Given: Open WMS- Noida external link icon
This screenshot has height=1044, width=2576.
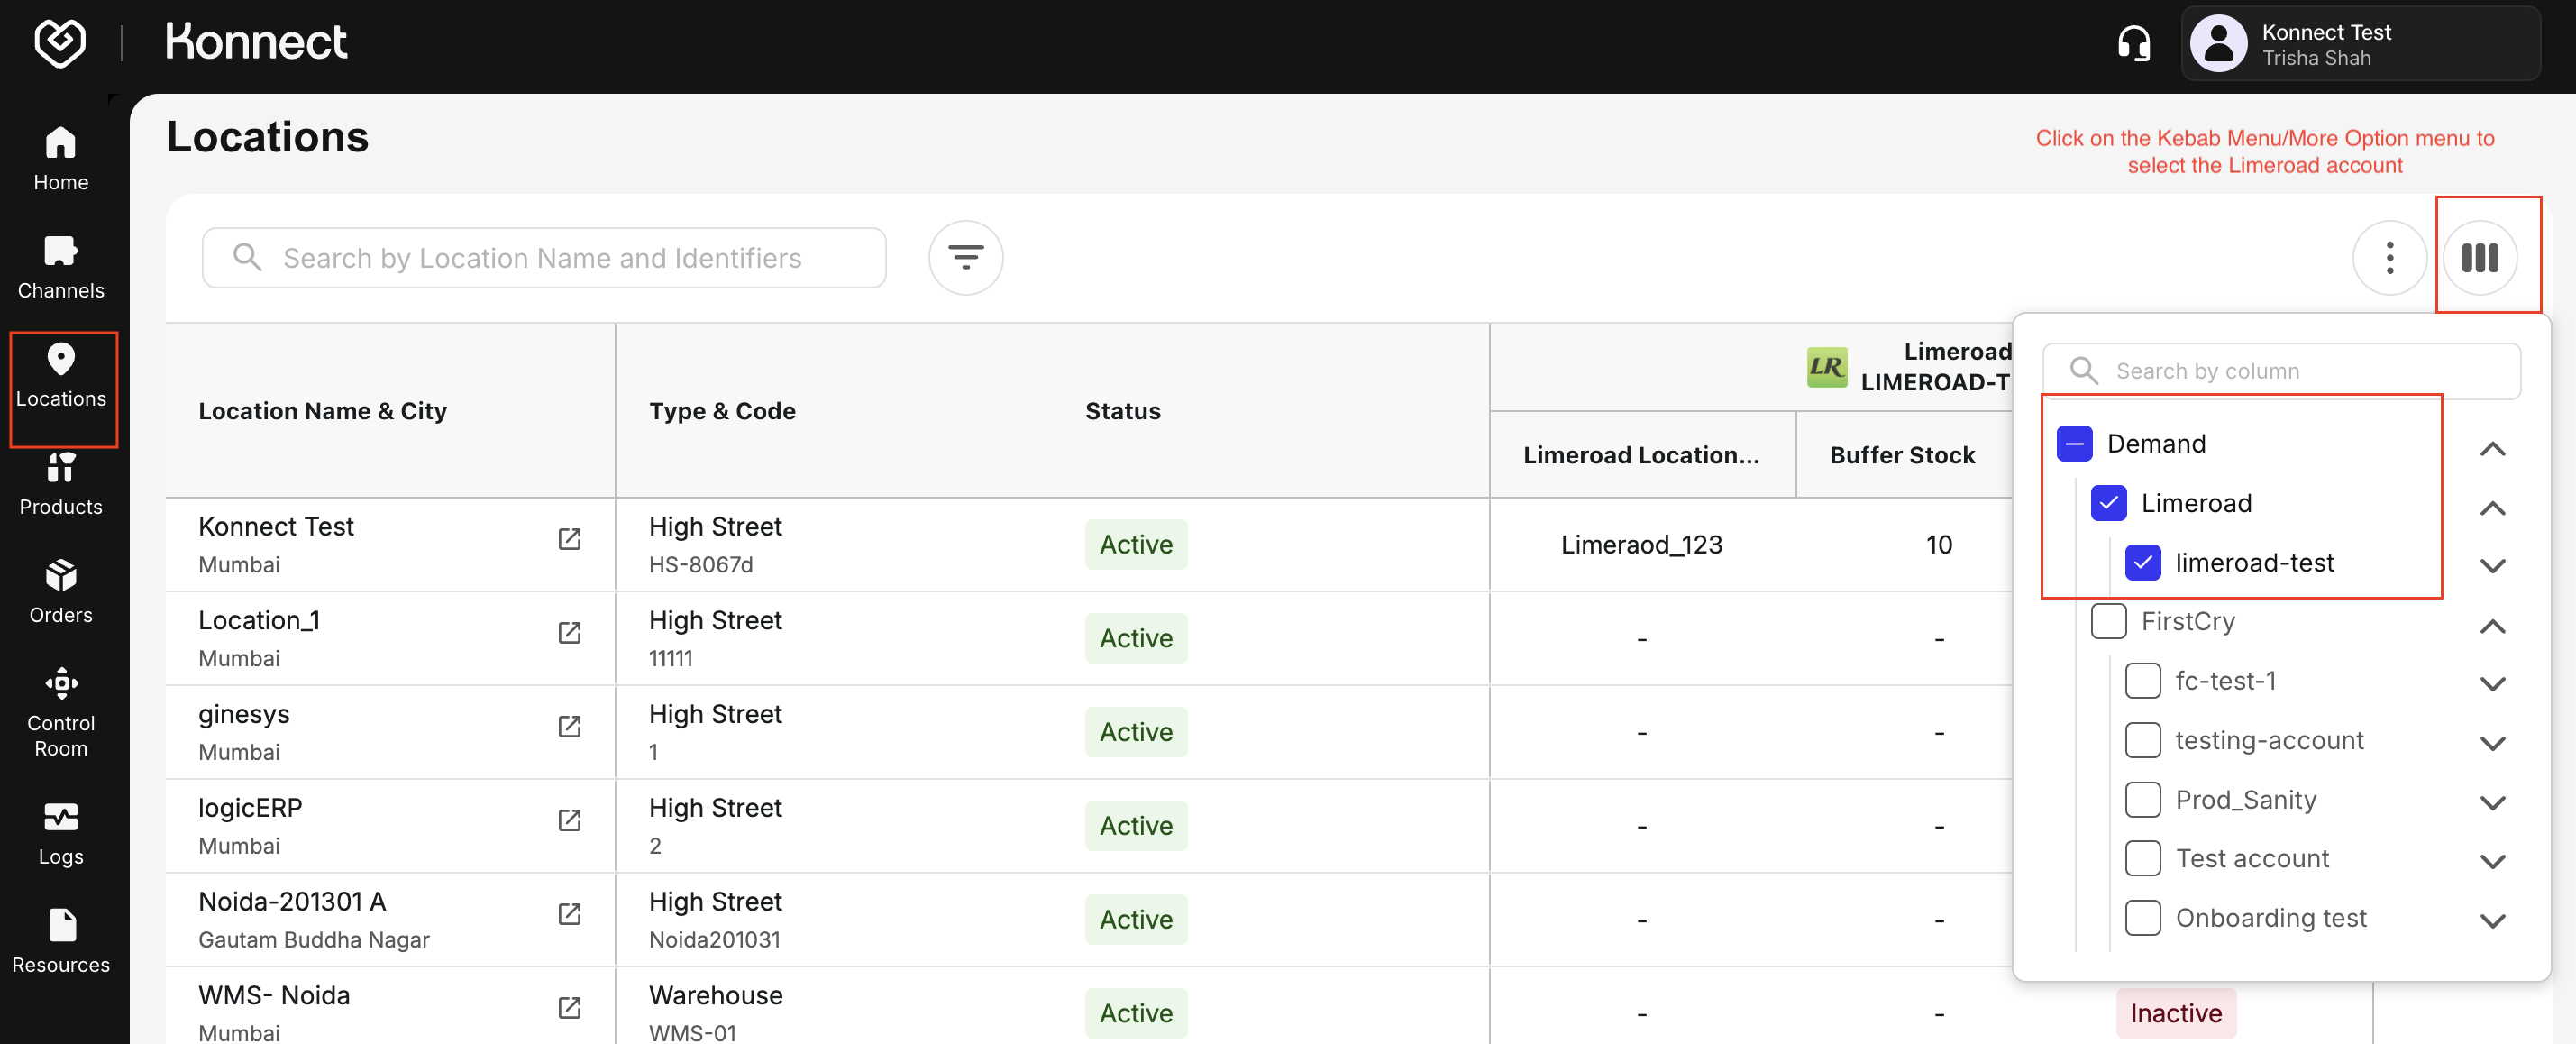Looking at the screenshot, I should point(569,1008).
